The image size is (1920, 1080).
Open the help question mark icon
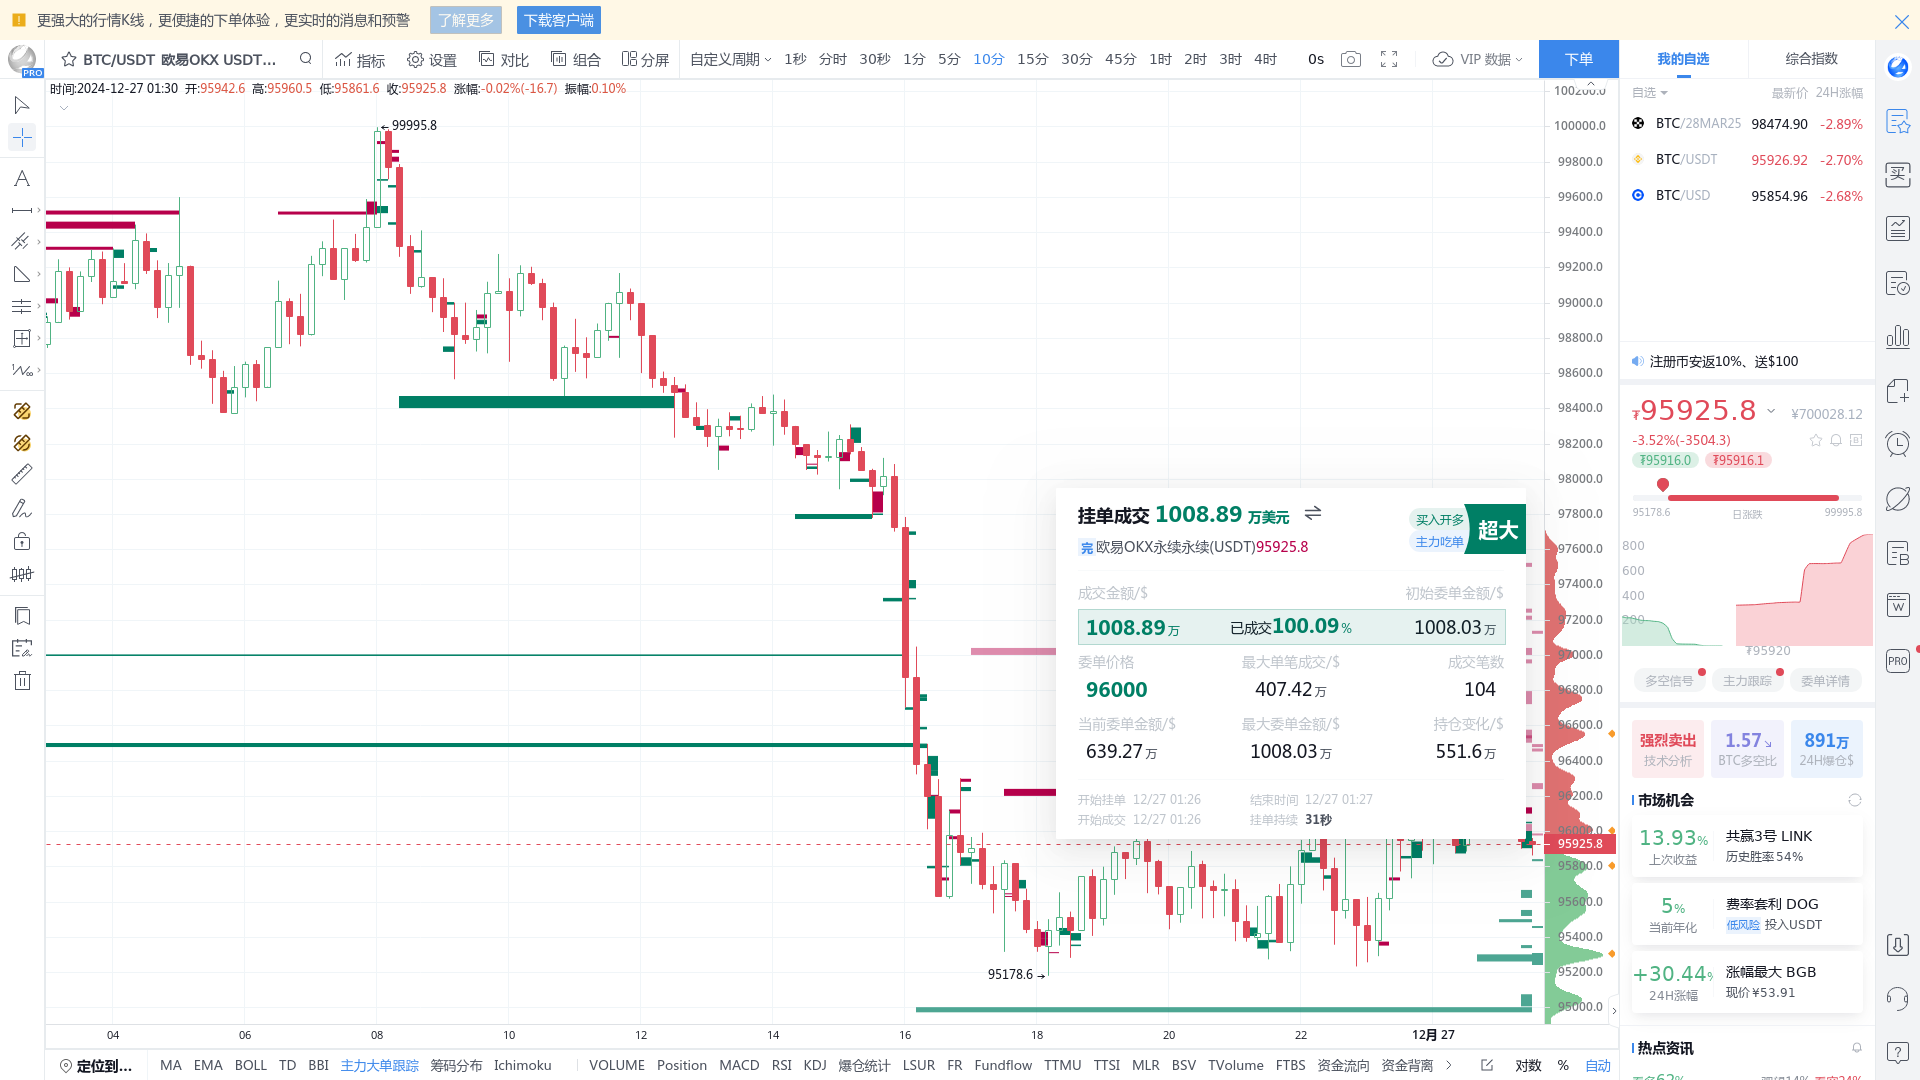[1898, 1051]
